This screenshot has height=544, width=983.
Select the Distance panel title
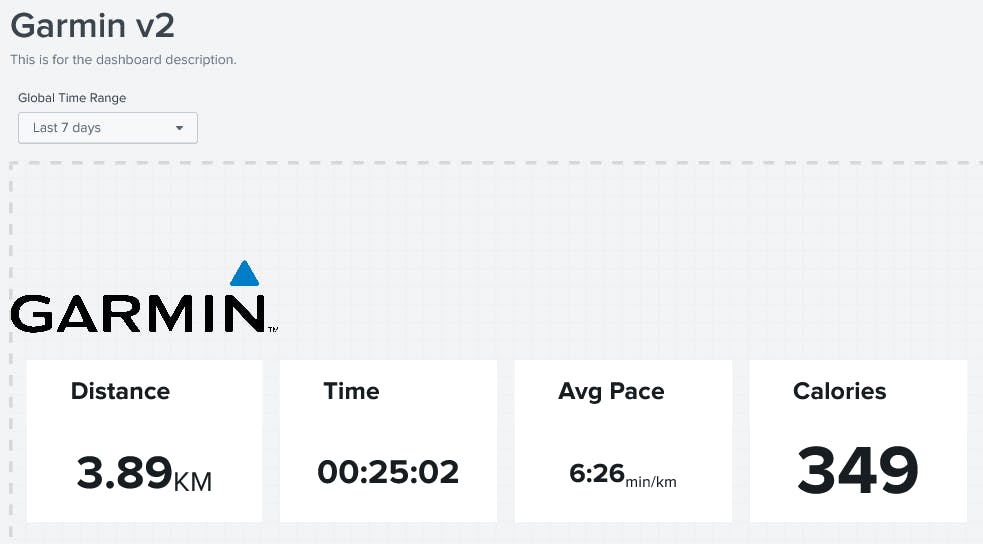pyautogui.click(x=120, y=391)
